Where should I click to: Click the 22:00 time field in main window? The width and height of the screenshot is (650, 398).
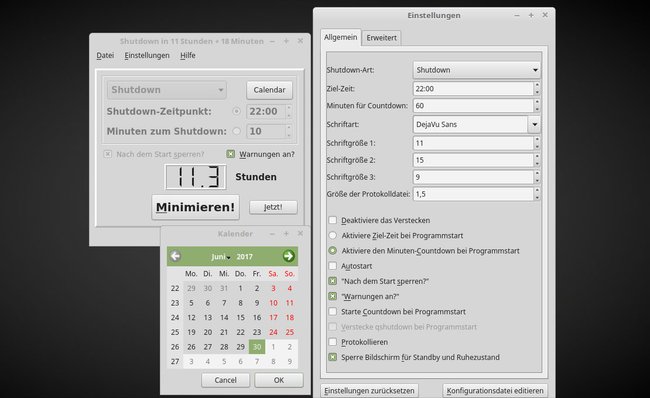coord(266,111)
